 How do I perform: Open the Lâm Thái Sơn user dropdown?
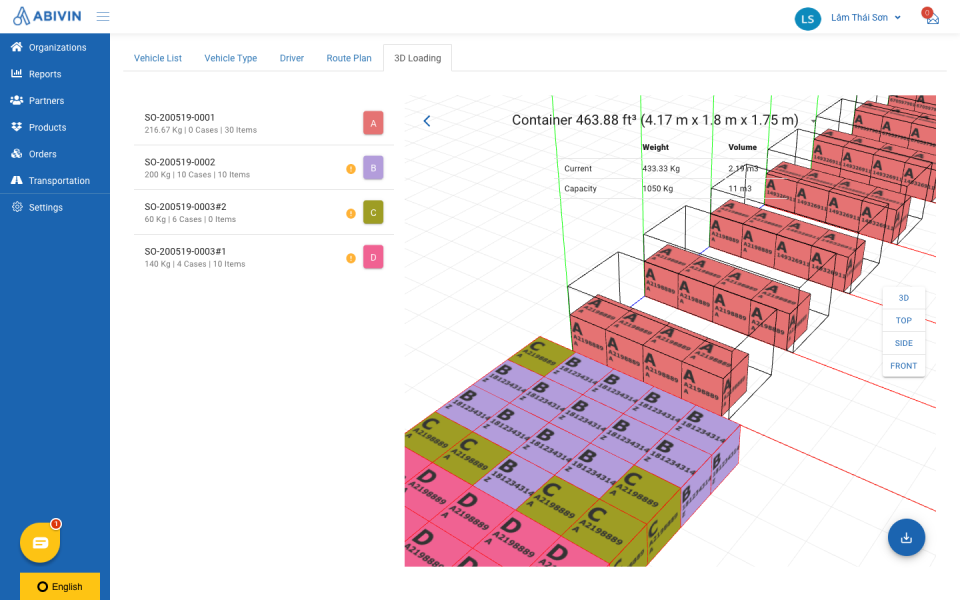866,18
